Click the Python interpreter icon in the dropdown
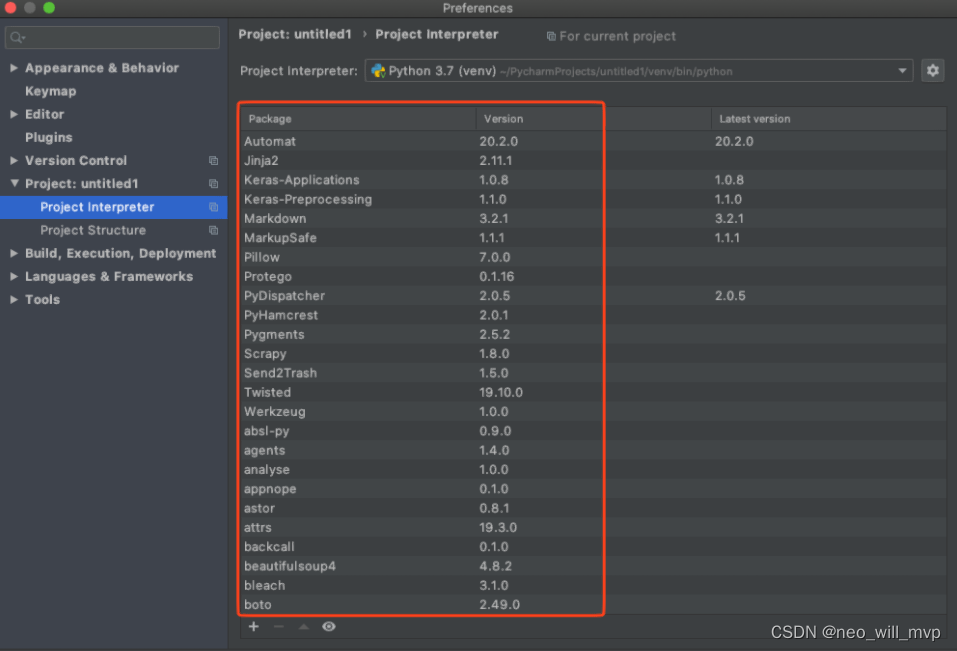The image size is (957, 651). (378, 70)
